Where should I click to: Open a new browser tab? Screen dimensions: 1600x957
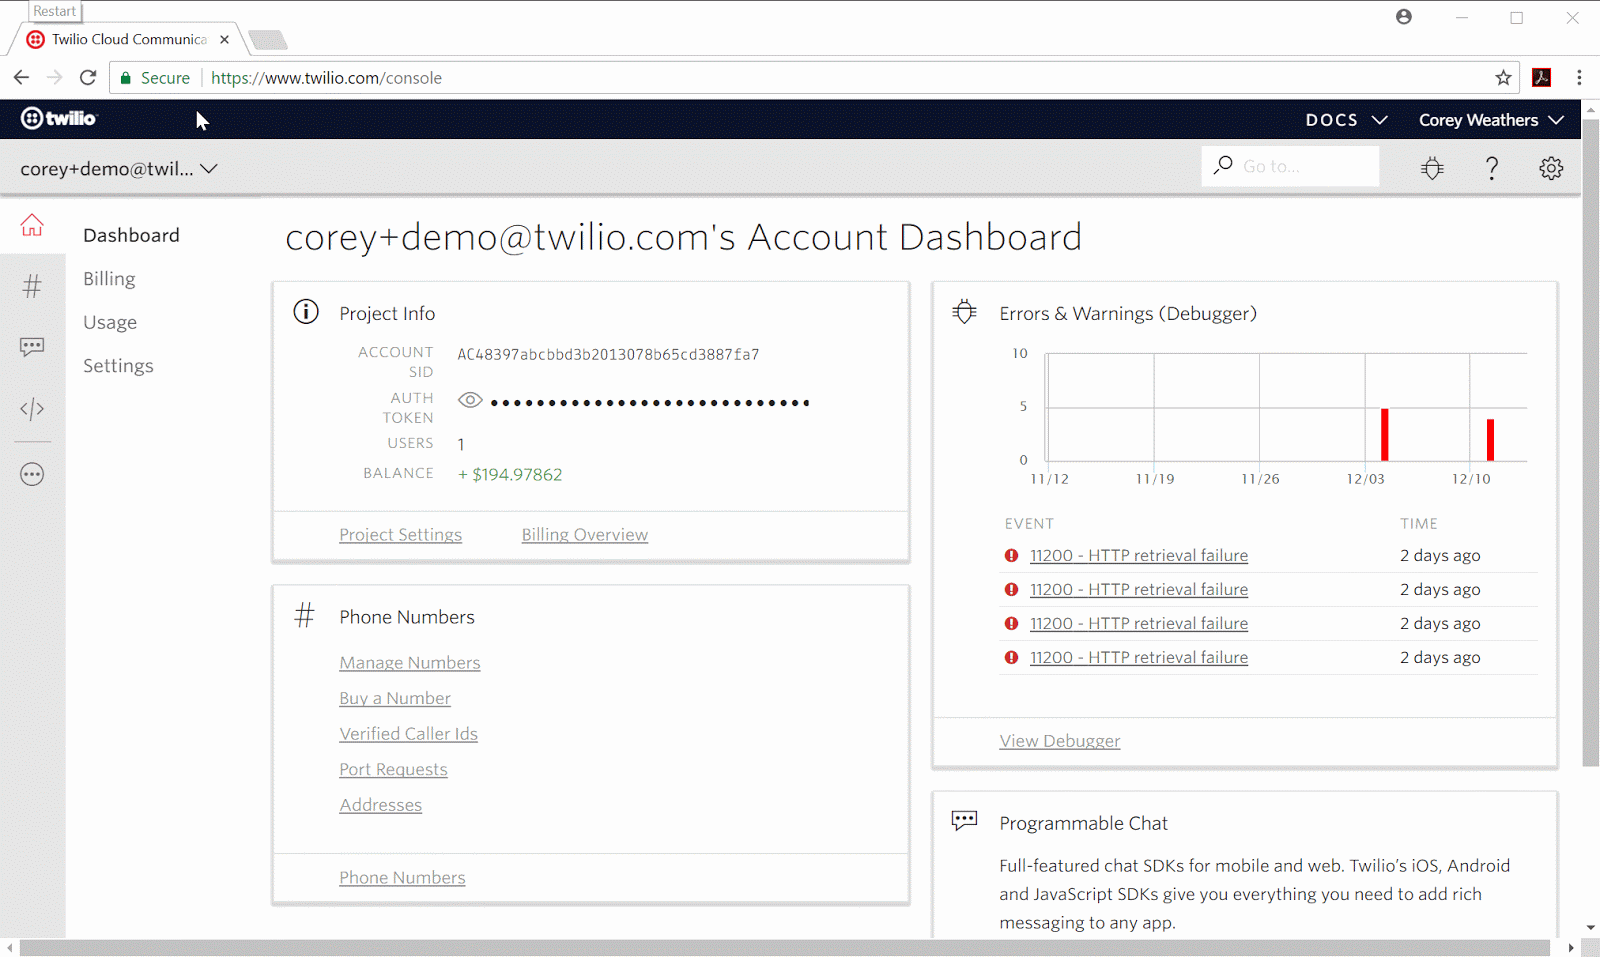pyautogui.click(x=268, y=40)
